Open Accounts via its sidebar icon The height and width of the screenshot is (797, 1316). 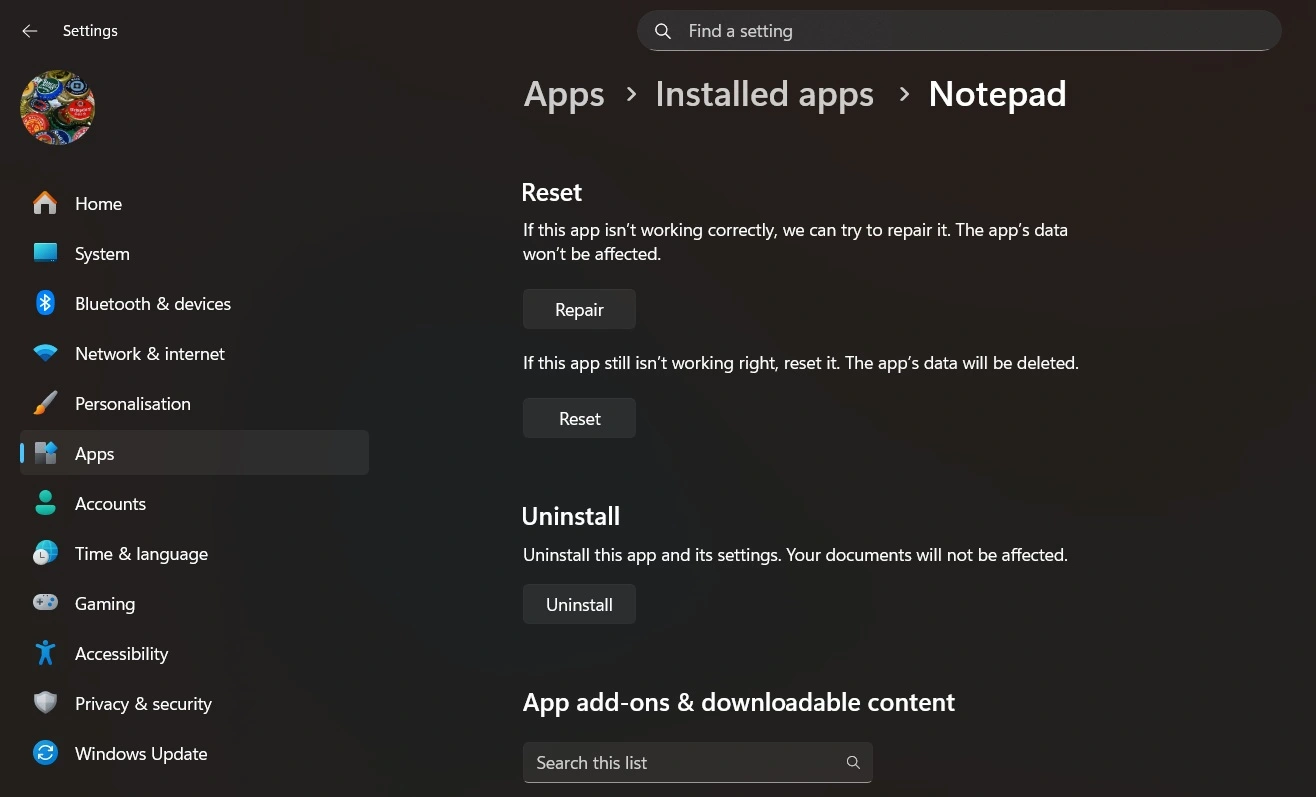coord(45,503)
